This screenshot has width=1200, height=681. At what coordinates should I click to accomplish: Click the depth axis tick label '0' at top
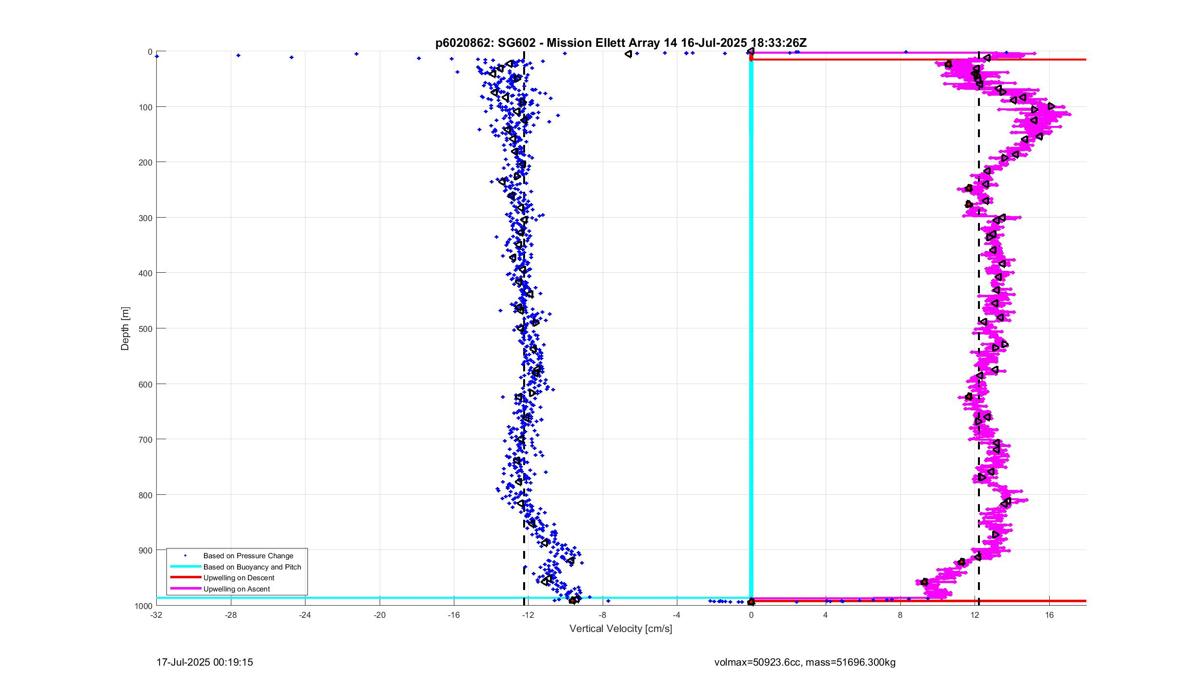point(149,52)
